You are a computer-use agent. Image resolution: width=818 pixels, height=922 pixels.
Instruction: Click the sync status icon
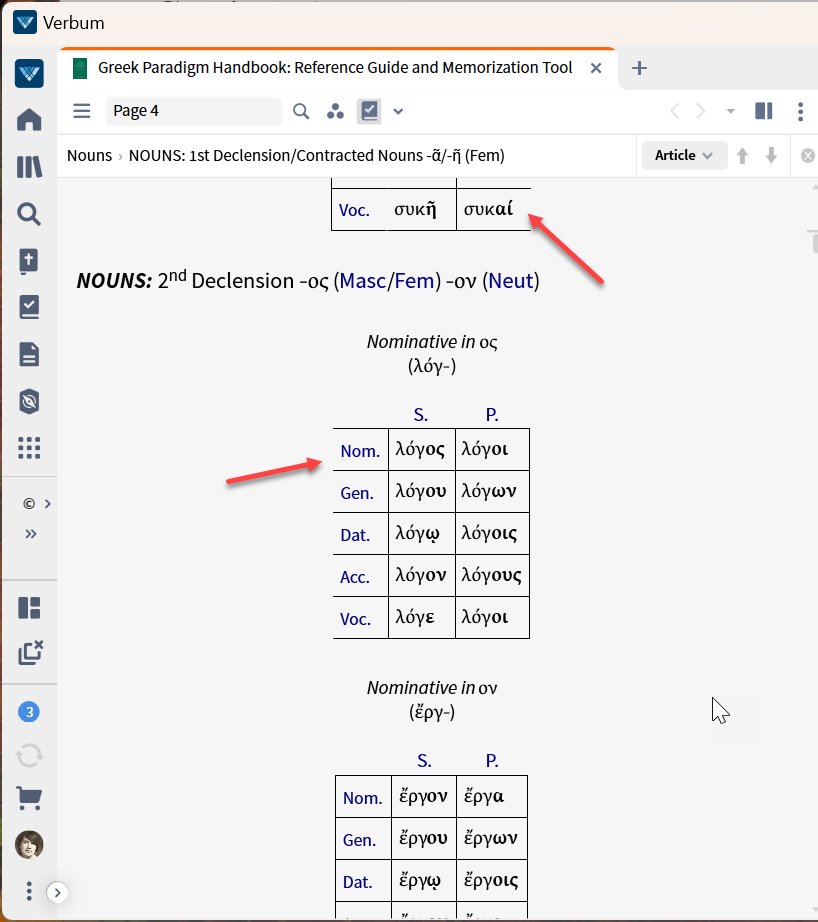click(x=29, y=756)
